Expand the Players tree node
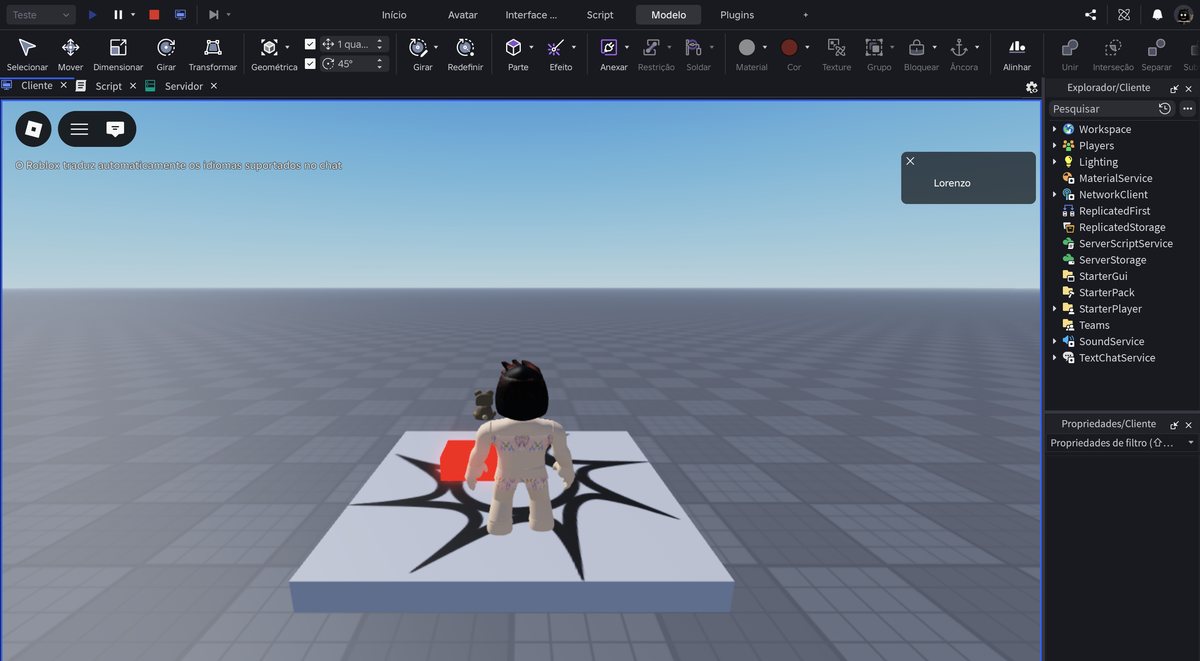Image resolution: width=1200 pixels, height=661 pixels. click(1054, 145)
